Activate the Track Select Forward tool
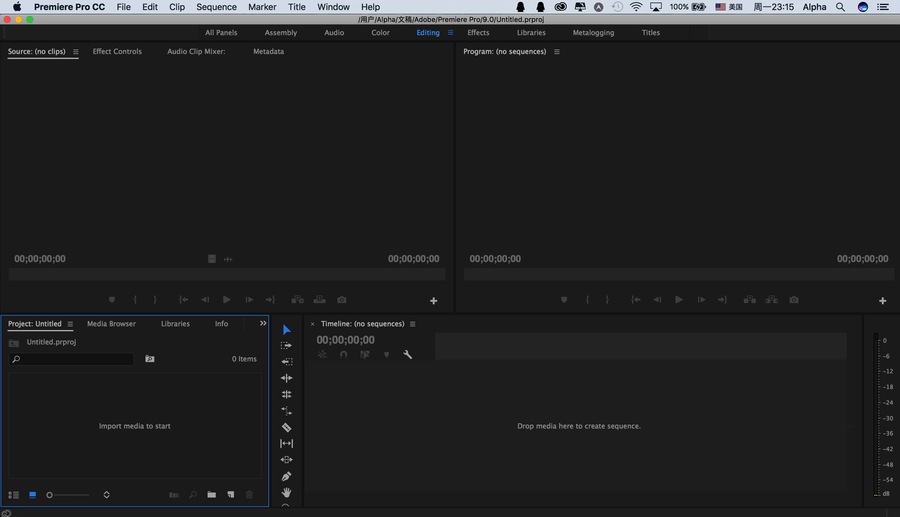This screenshot has width=900, height=517. coord(286,345)
